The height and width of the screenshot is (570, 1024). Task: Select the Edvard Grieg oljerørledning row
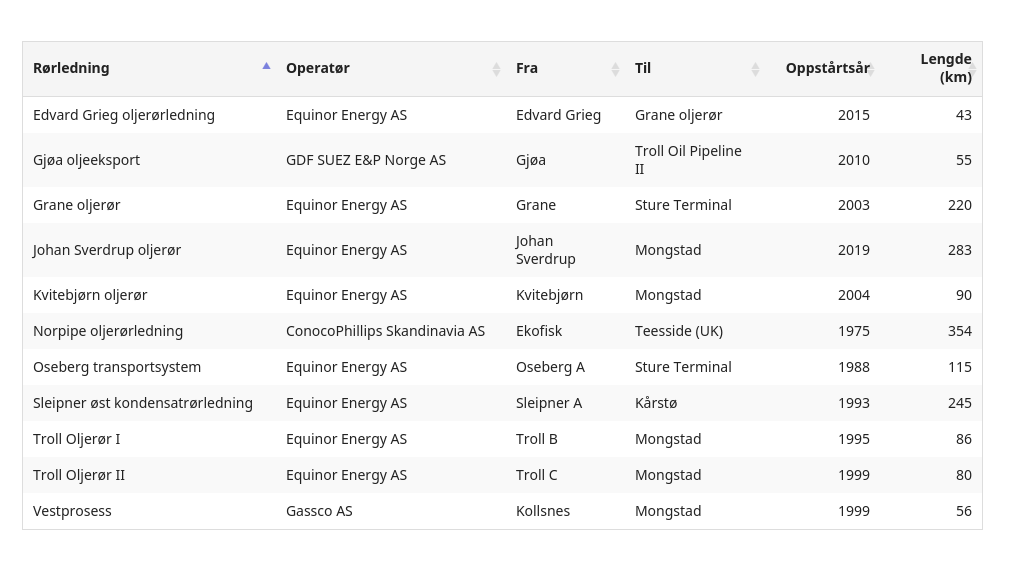[x=502, y=115]
